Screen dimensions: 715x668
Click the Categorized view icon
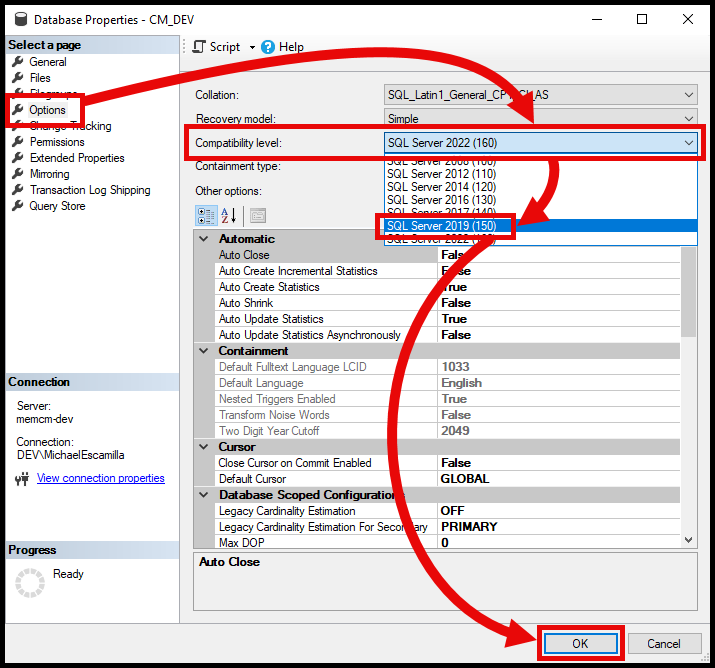pos(207,215)
